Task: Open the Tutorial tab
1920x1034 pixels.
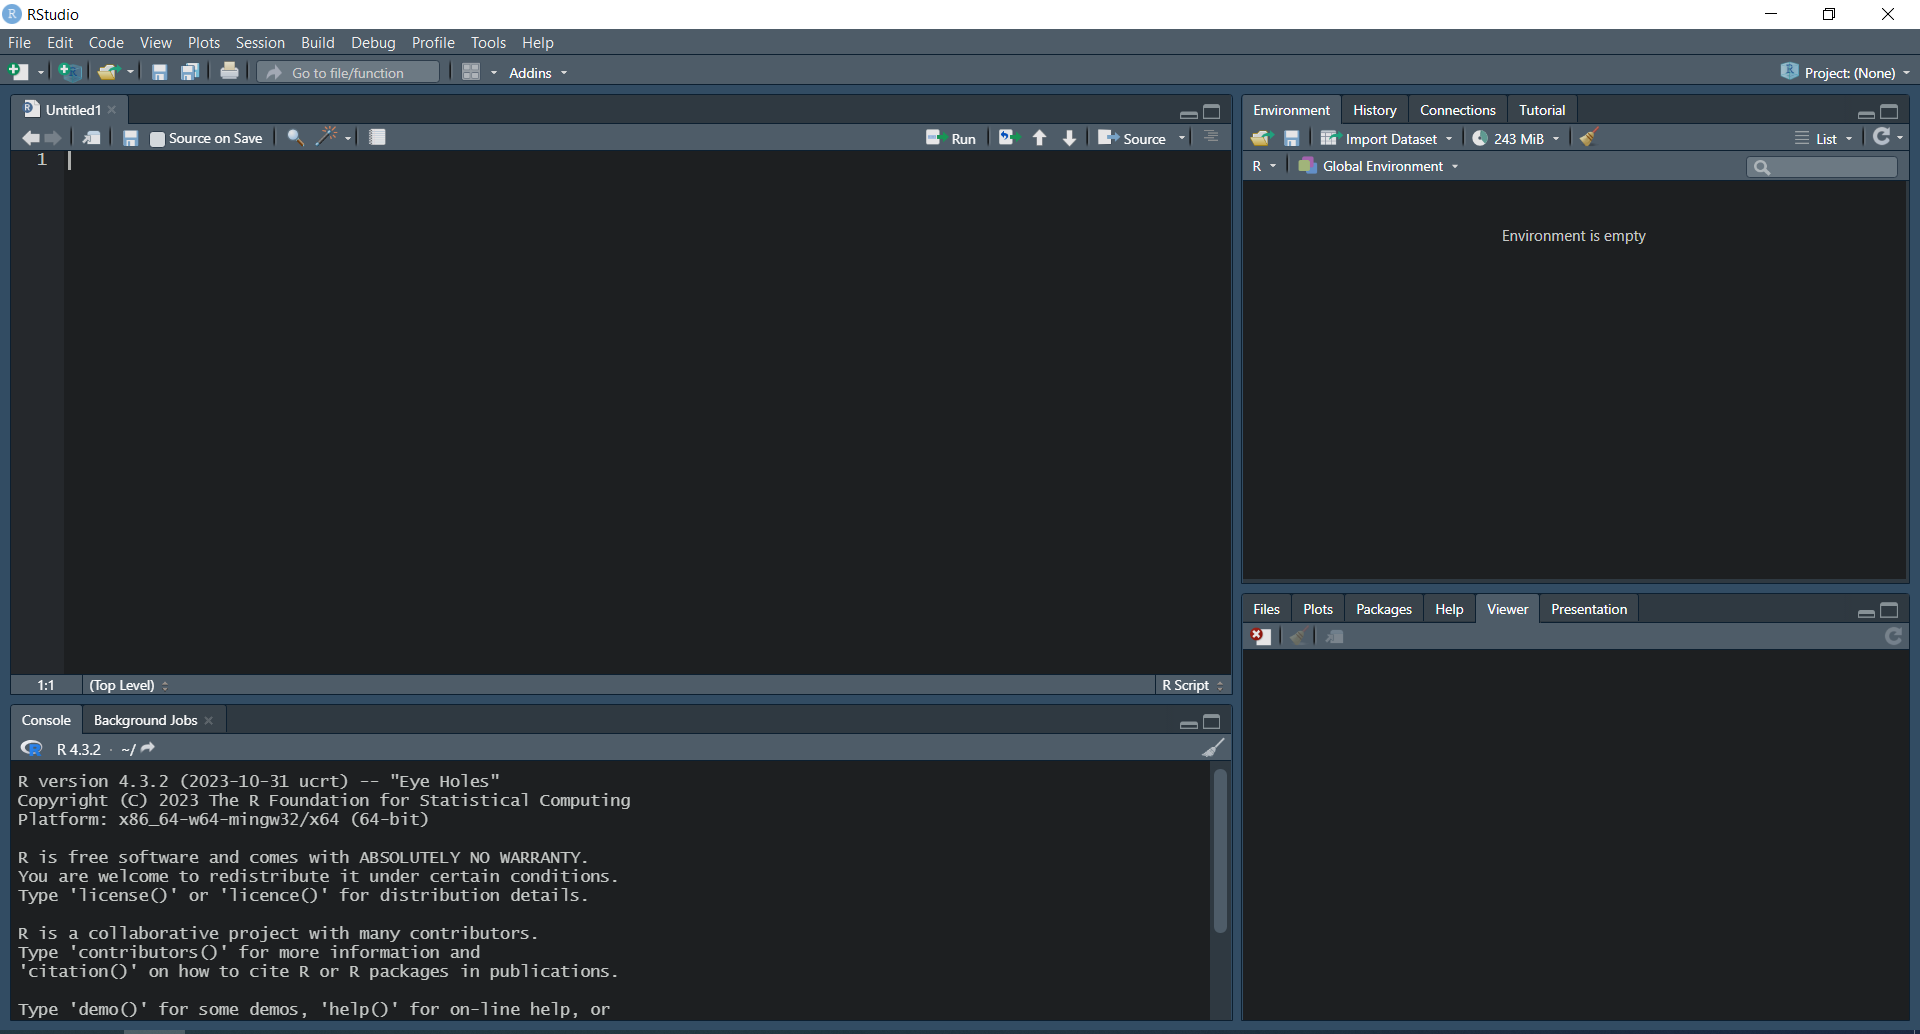Action: pos(1541,110)
